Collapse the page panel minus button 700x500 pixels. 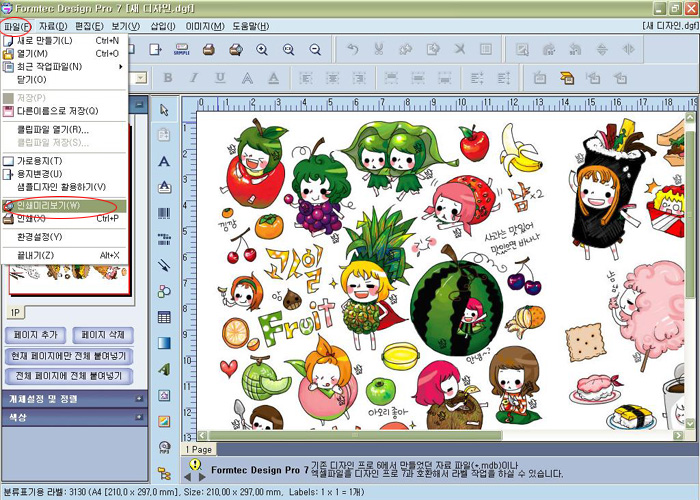pyautogui.click(x=139, y=104)
